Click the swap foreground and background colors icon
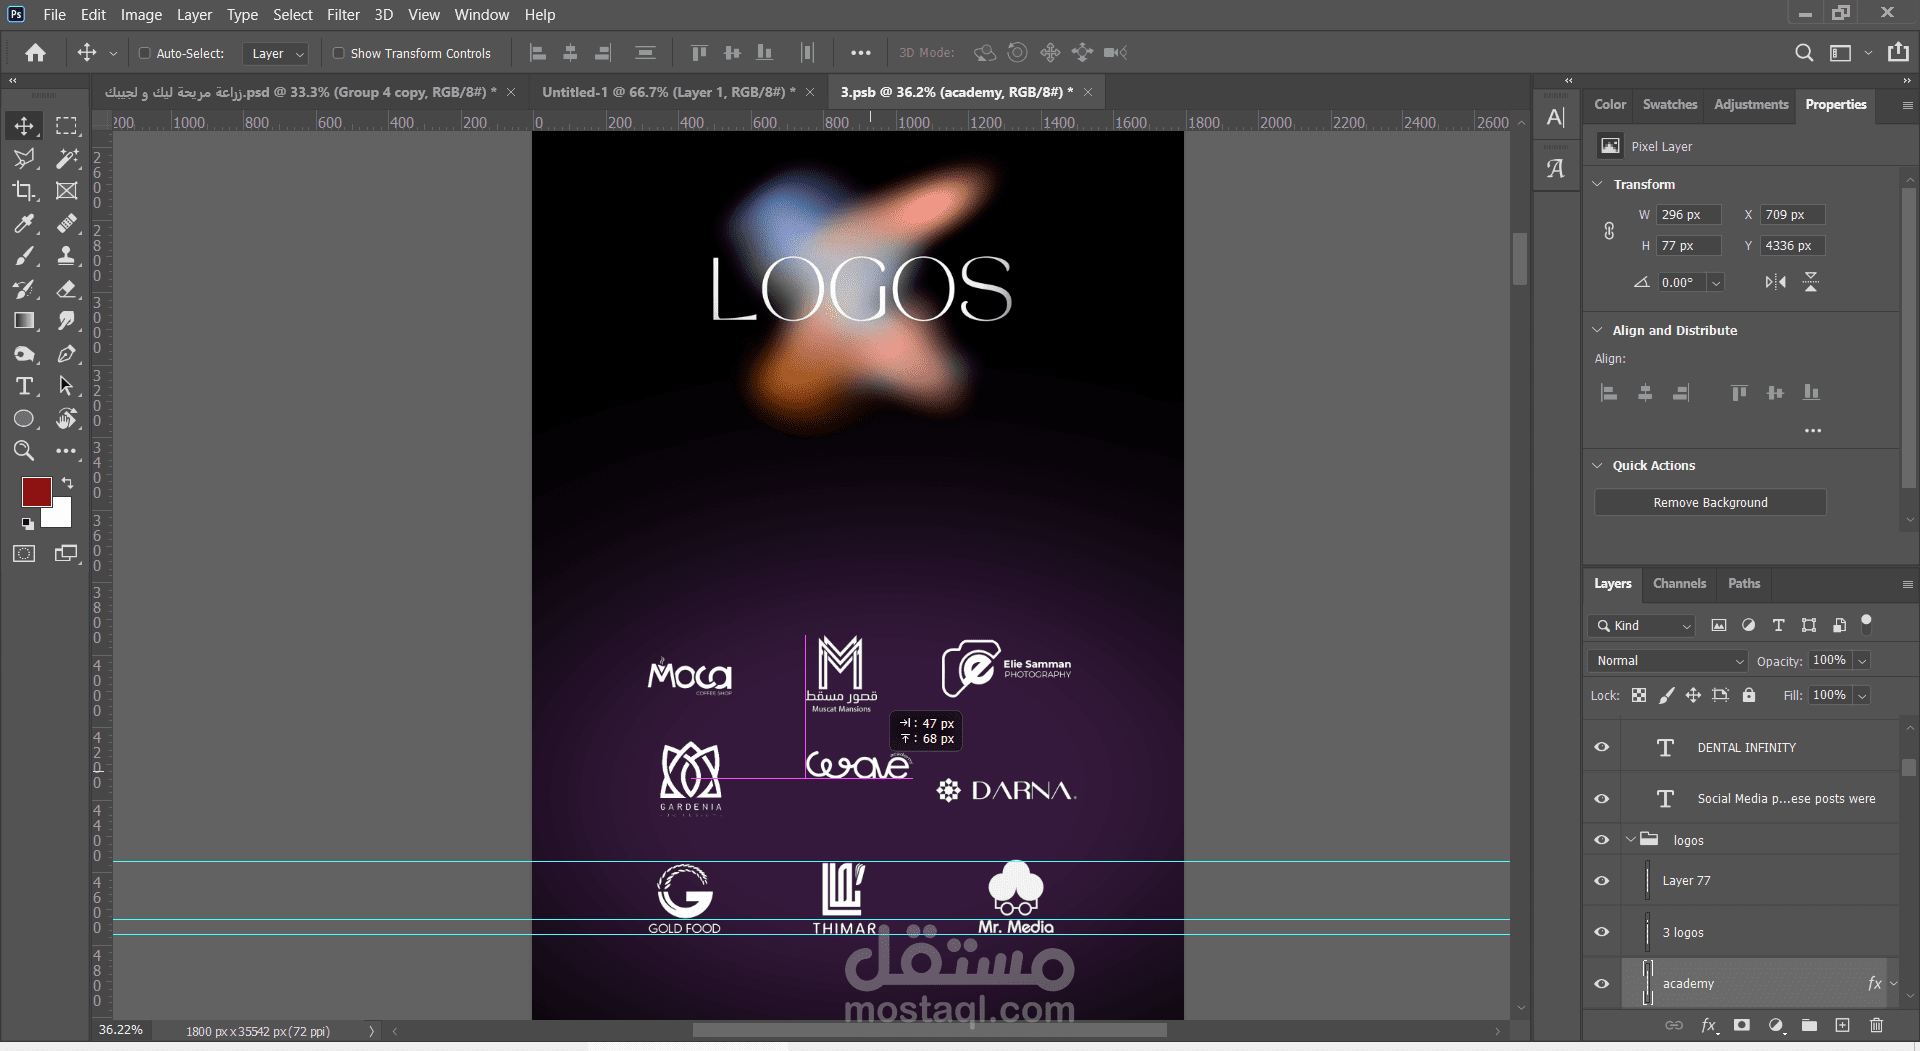This screenshot has height=1051, width=1920. [x=67, y=483]
